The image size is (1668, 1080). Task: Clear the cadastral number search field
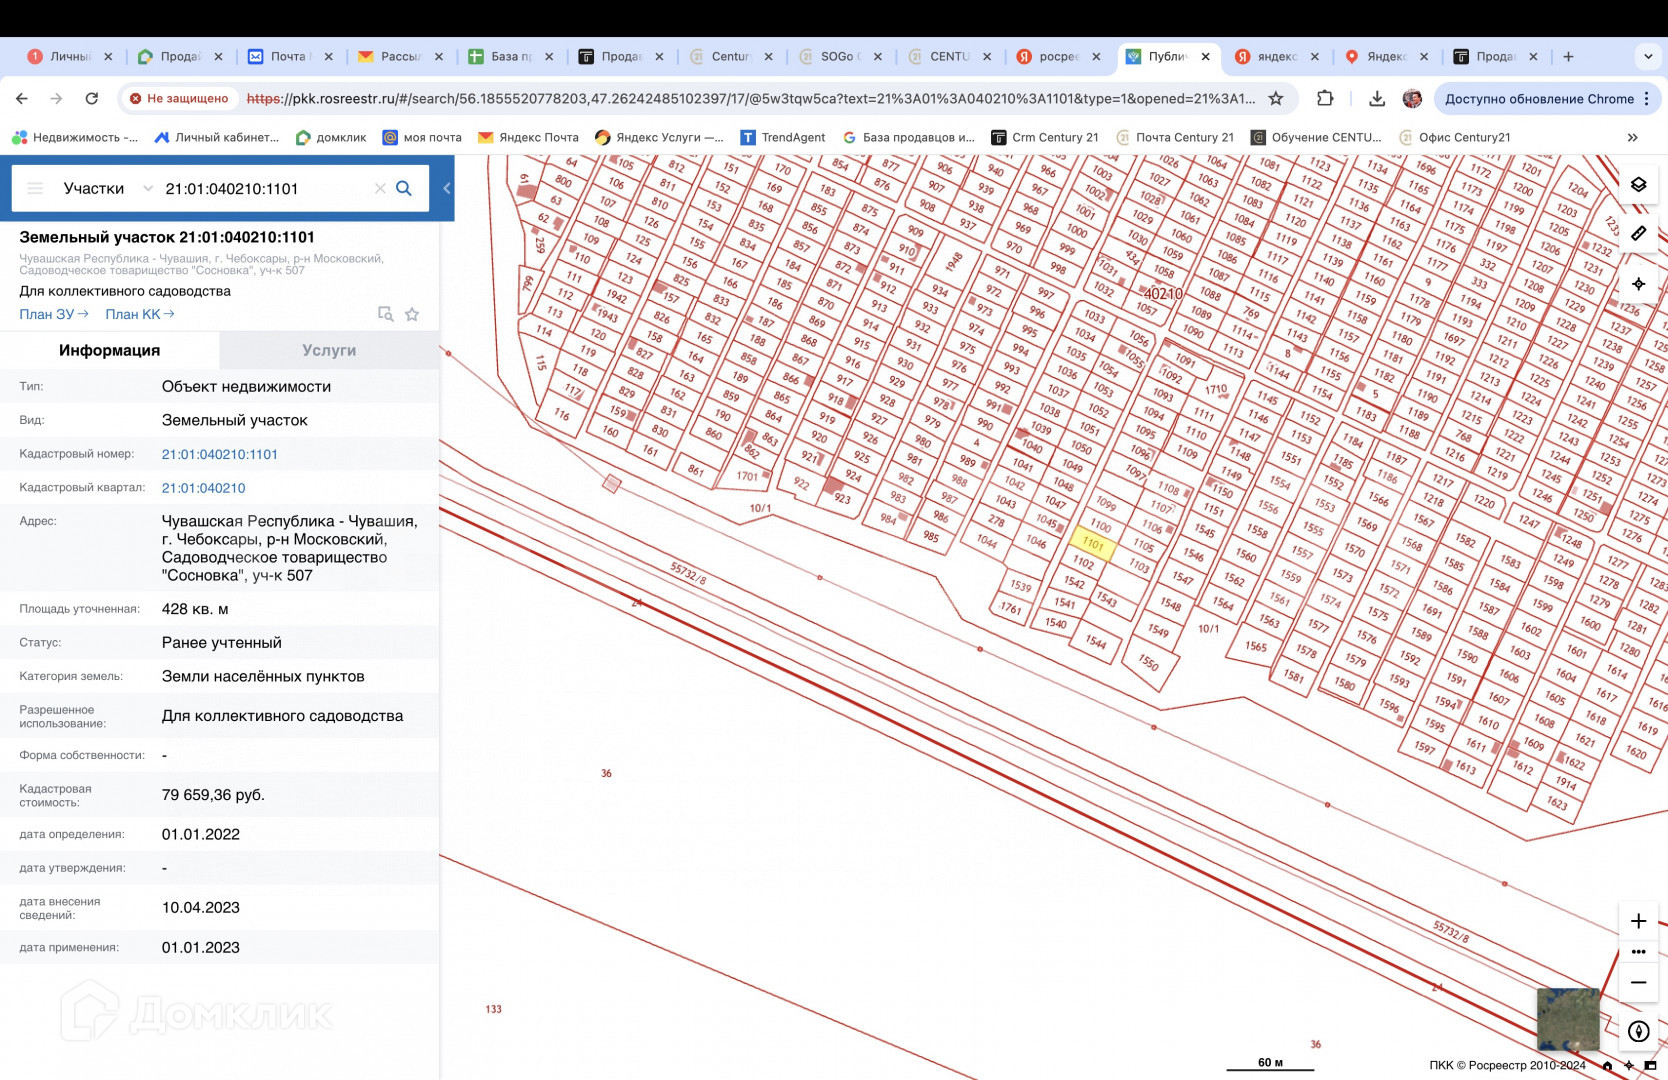(x=380, y=189)
